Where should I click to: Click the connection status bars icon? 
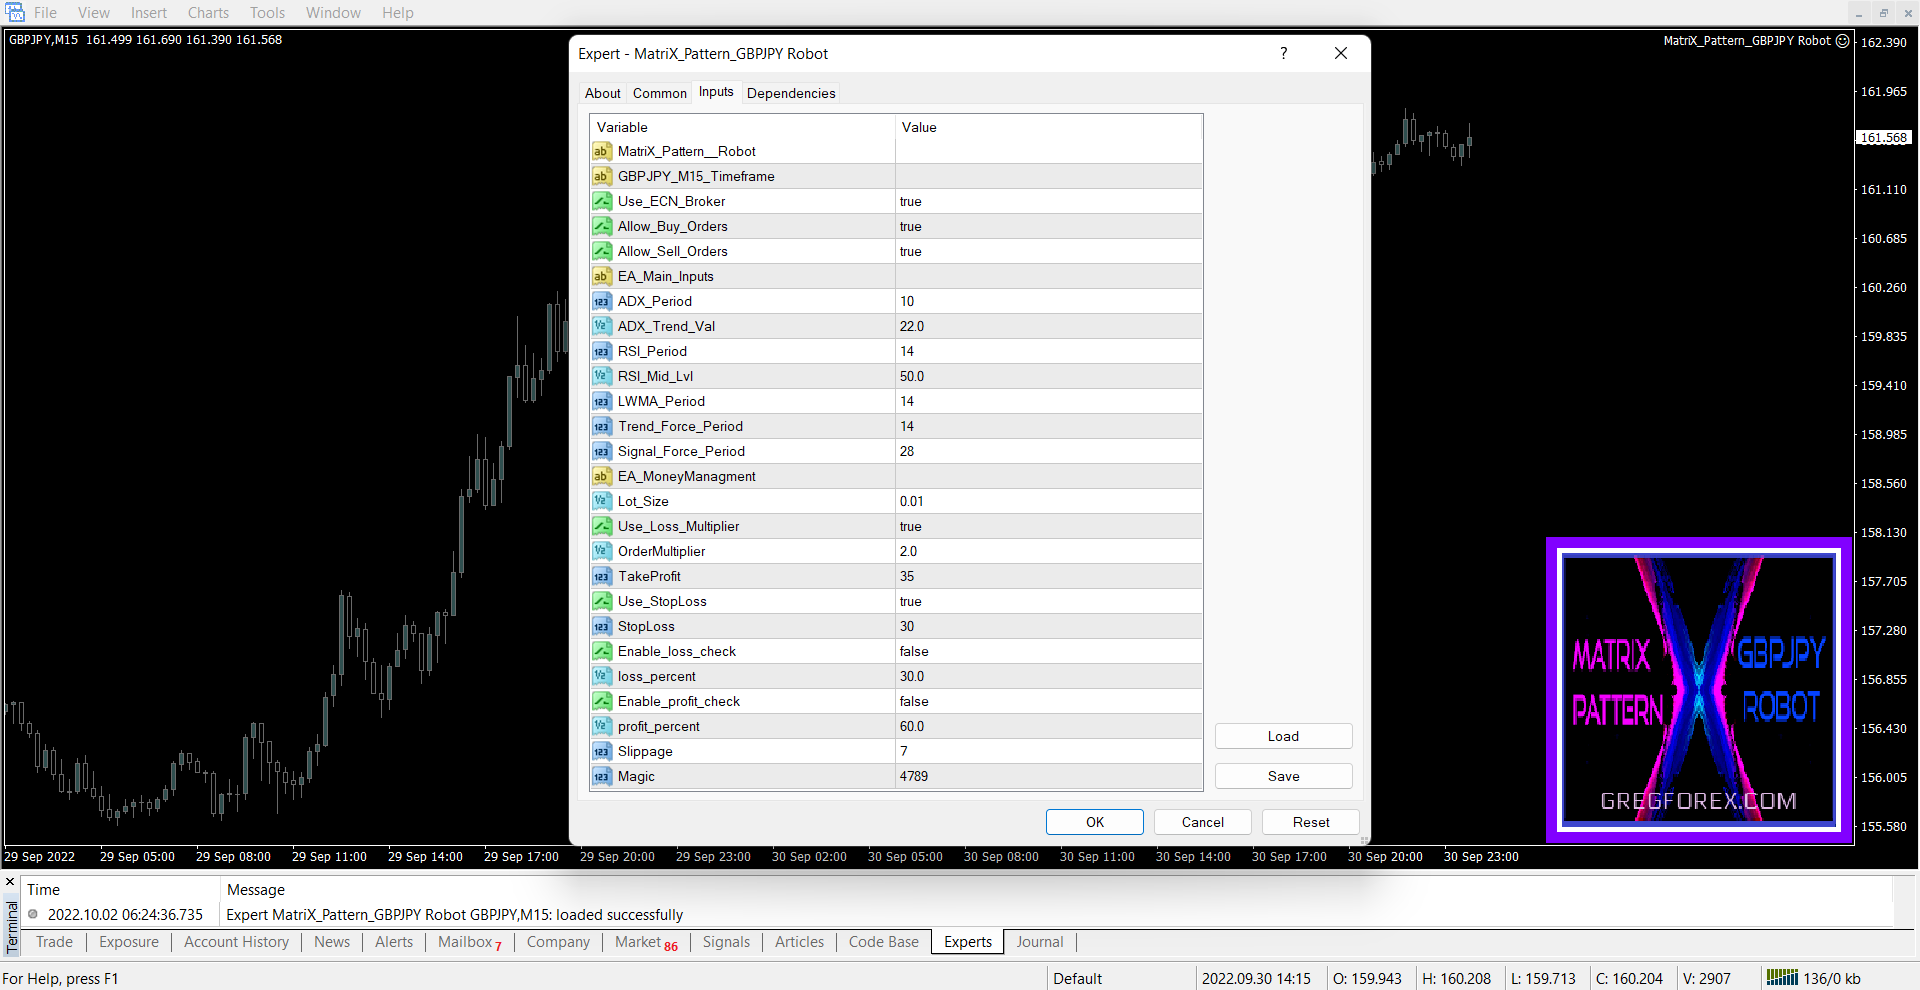1781,978
